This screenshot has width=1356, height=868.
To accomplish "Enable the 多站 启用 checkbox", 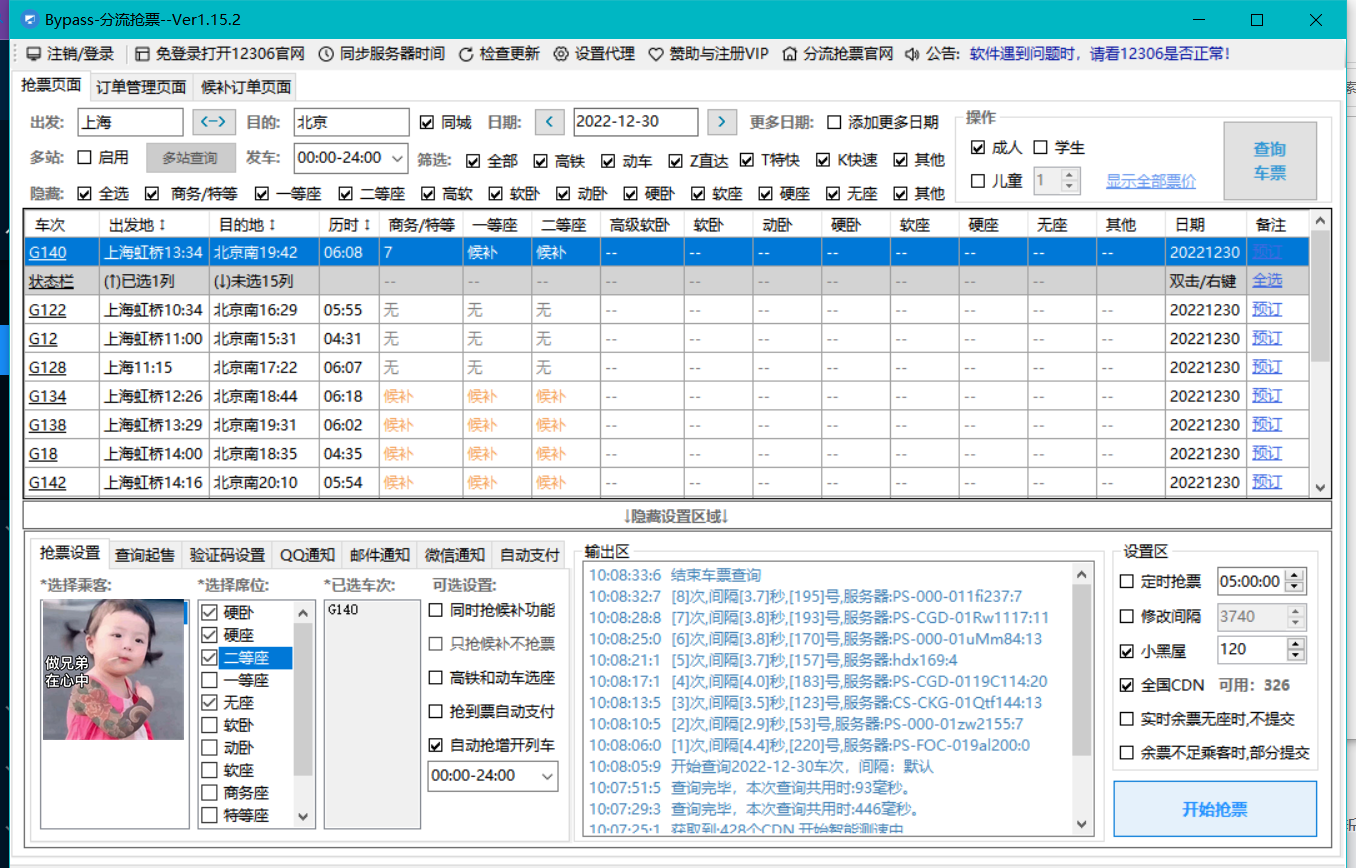I will tap(84, 157).
